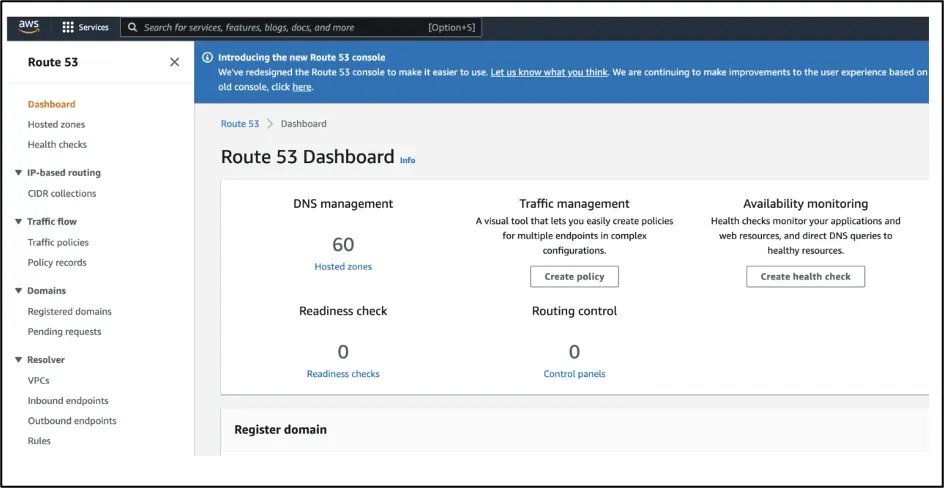This screenshot has width=945, height=489.
Task: Focus the services search field
Action: (x=301, y=28)
